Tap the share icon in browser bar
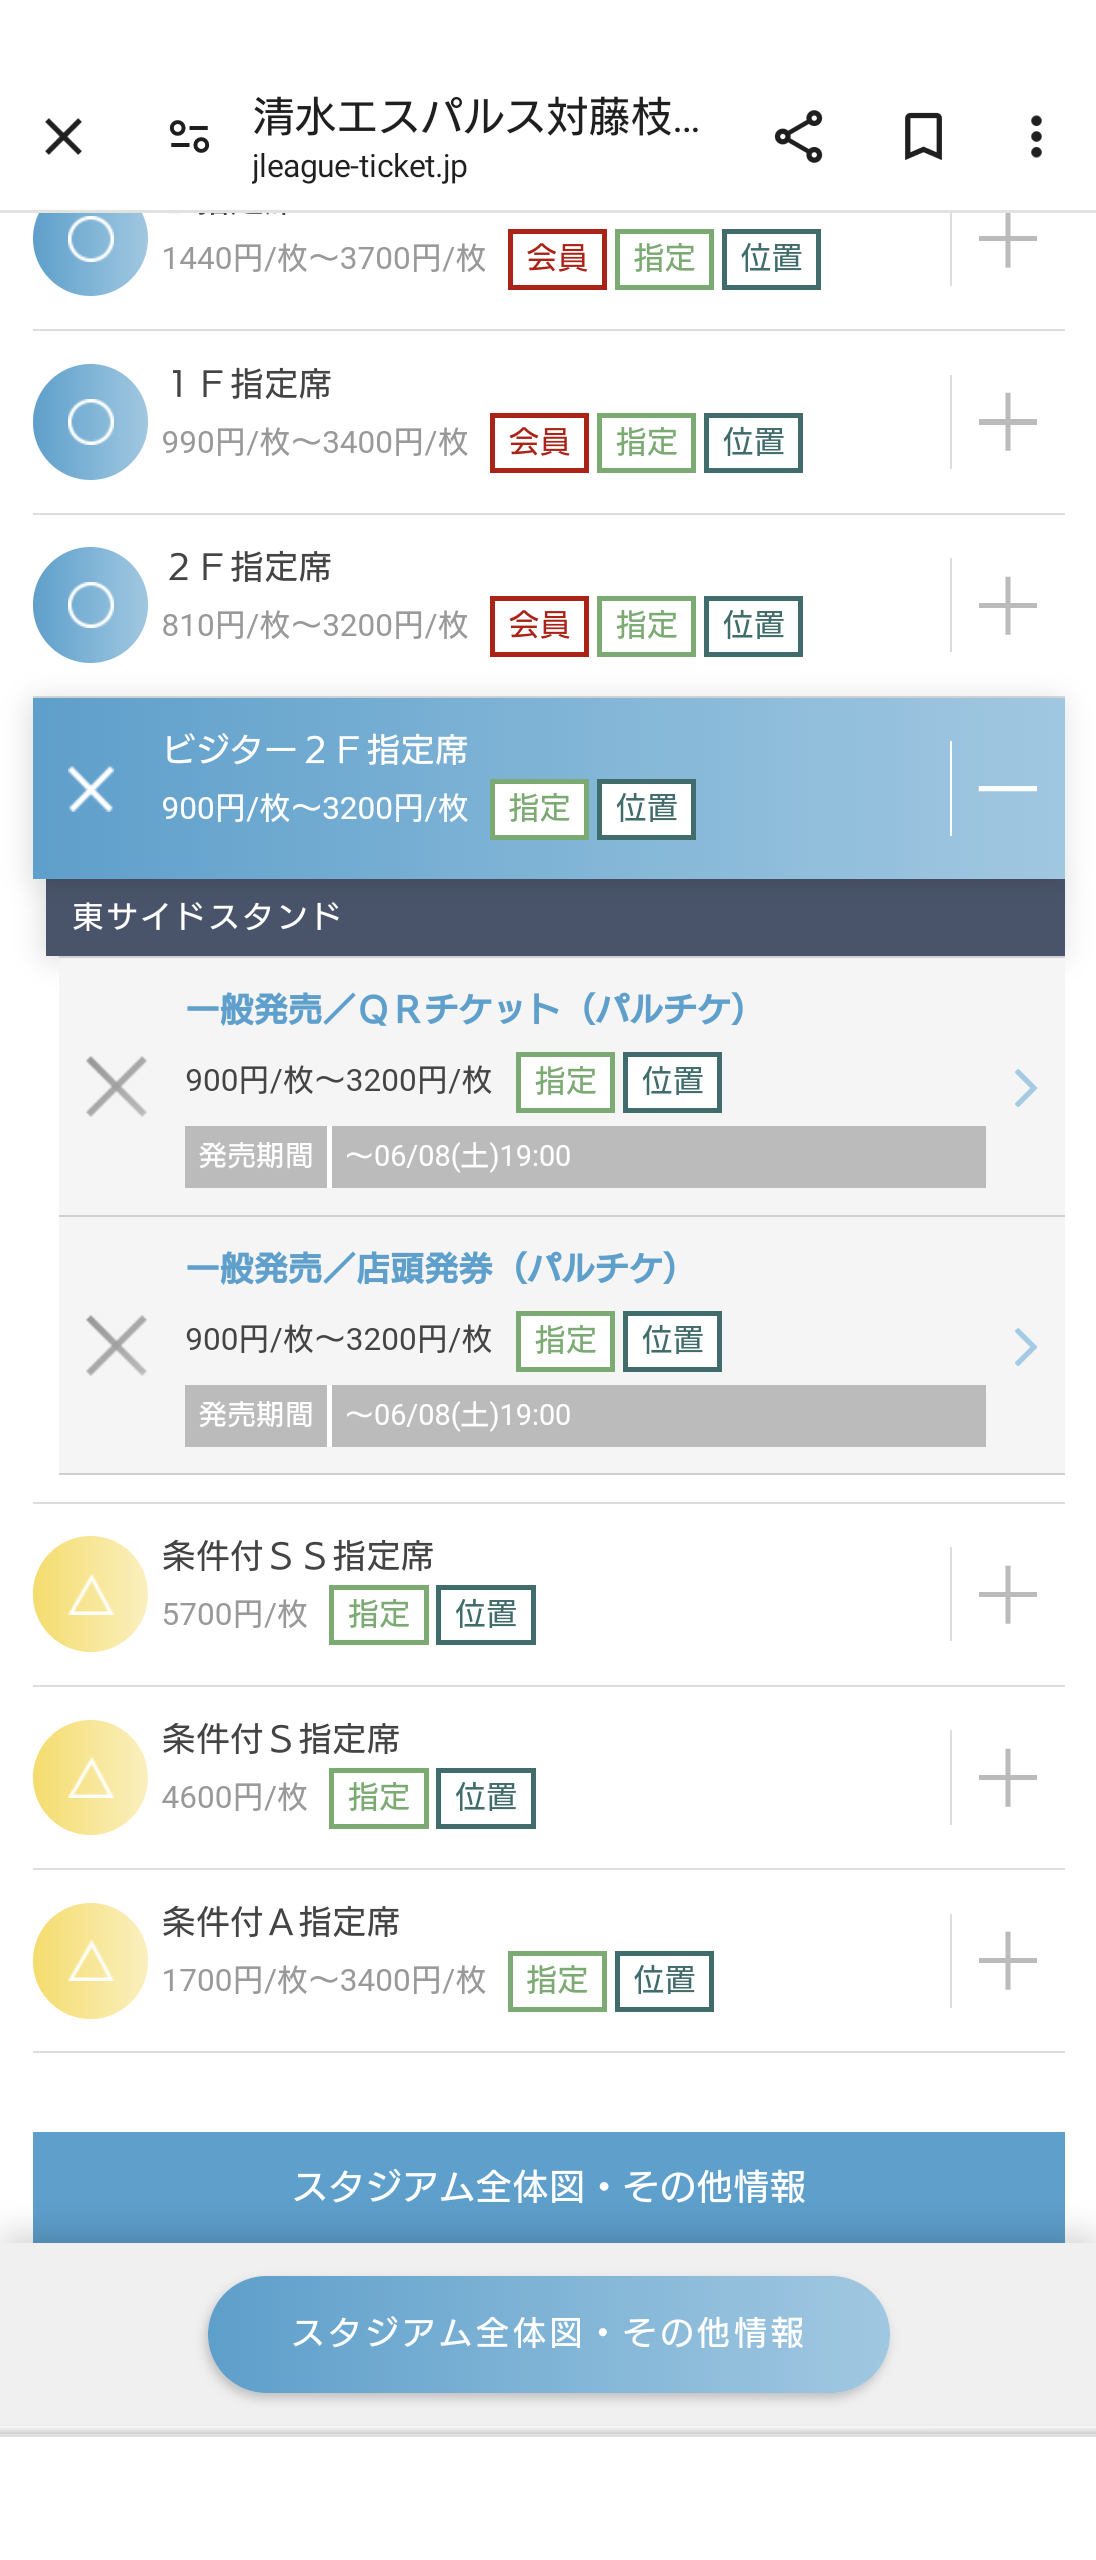This screenshot has height=2560, width=1096. coord(798,137)
